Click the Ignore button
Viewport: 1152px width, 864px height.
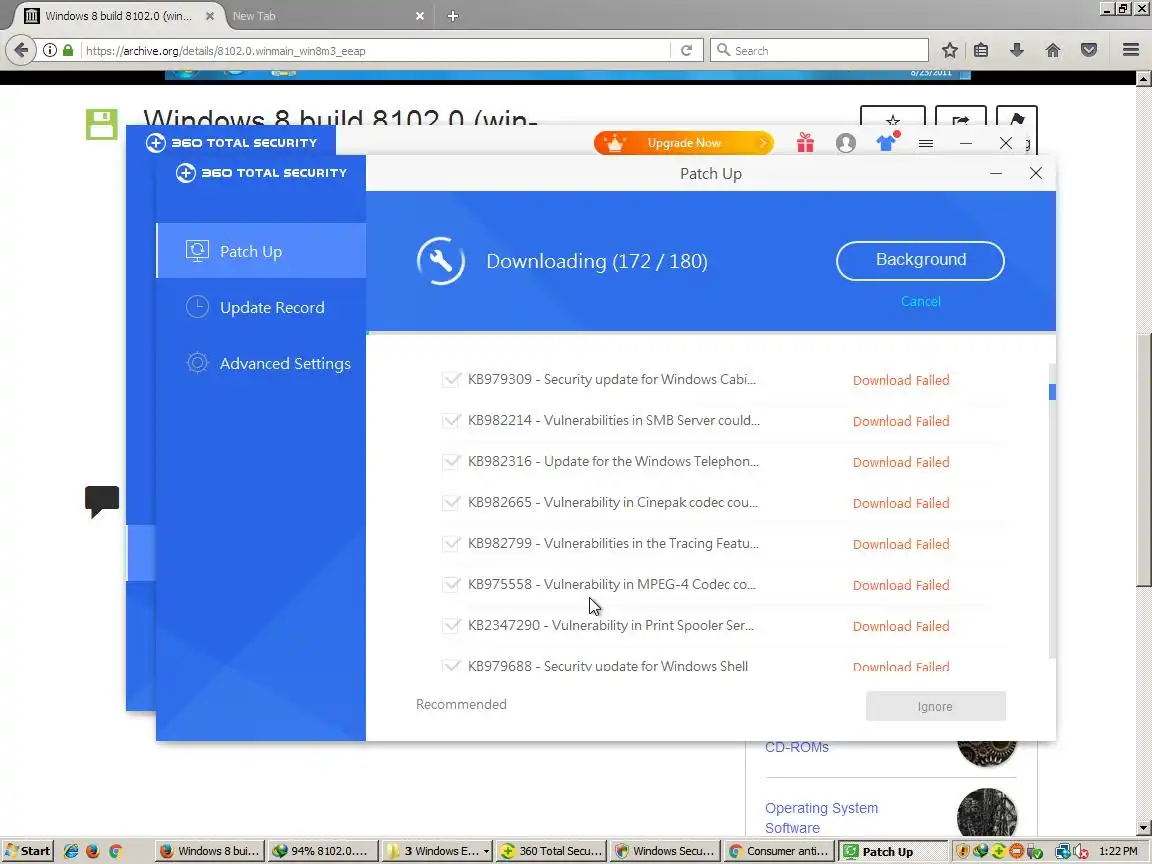(x=935, y=706)
